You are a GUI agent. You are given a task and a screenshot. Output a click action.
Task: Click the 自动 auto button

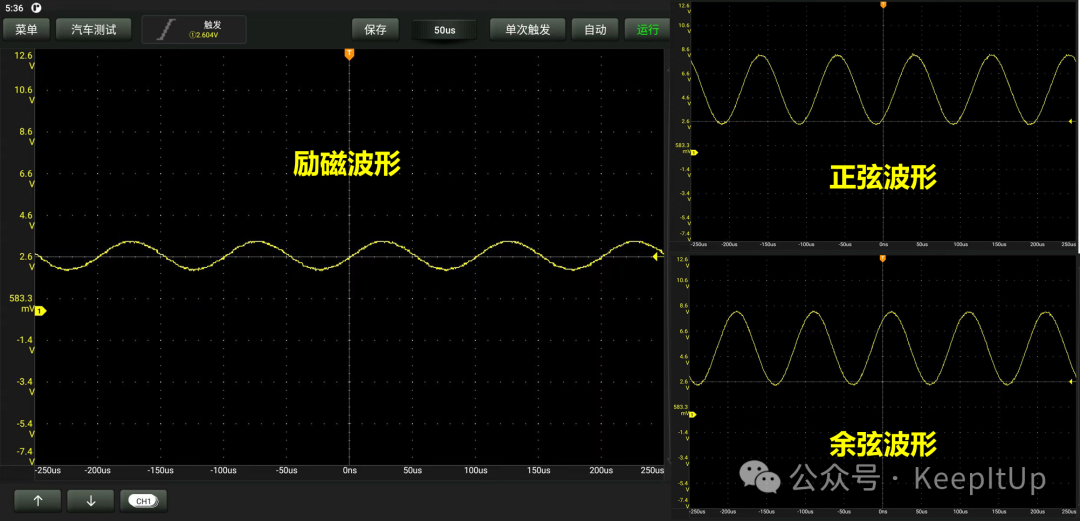point(595,30)
